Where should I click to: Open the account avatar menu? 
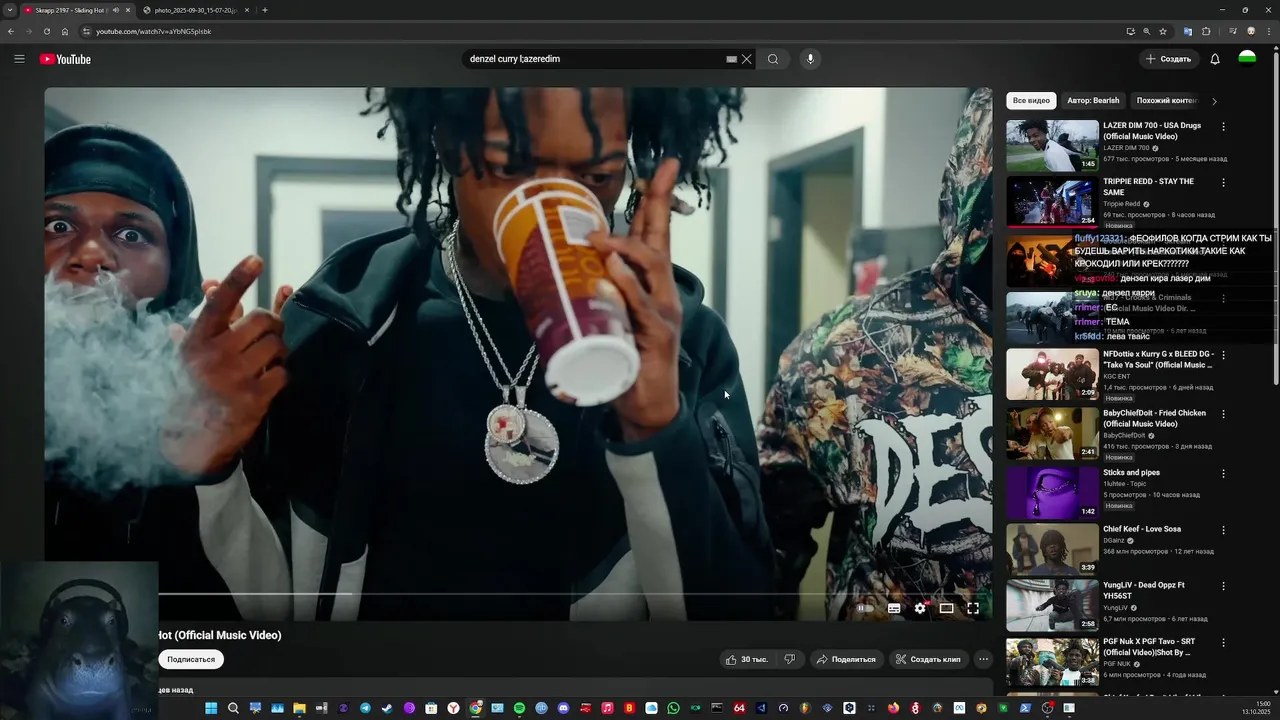(x=1247, y=59)
